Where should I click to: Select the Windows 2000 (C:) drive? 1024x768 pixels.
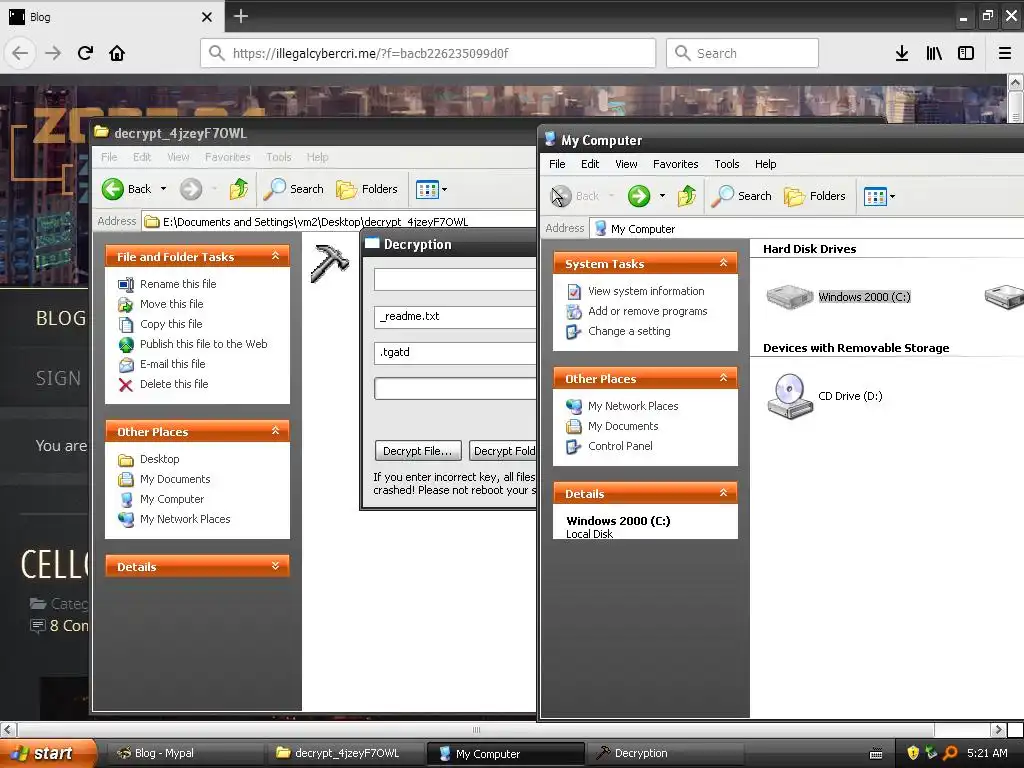tap(839, 297)
